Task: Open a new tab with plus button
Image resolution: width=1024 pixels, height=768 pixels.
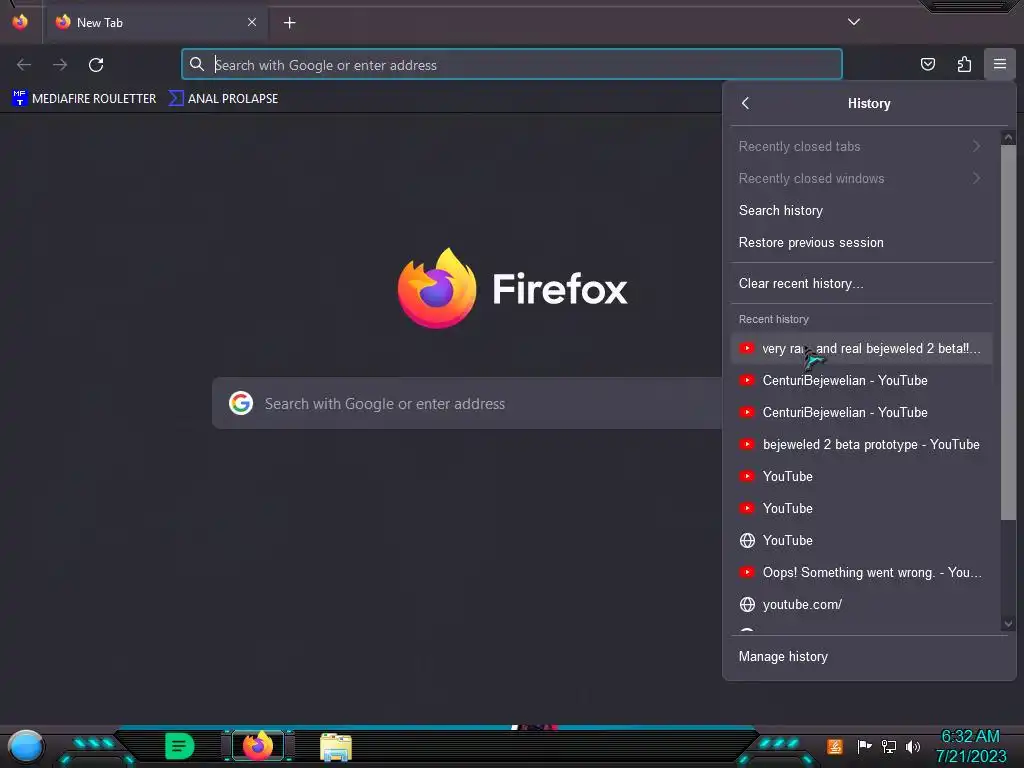Action: click(x=289, y=23)
